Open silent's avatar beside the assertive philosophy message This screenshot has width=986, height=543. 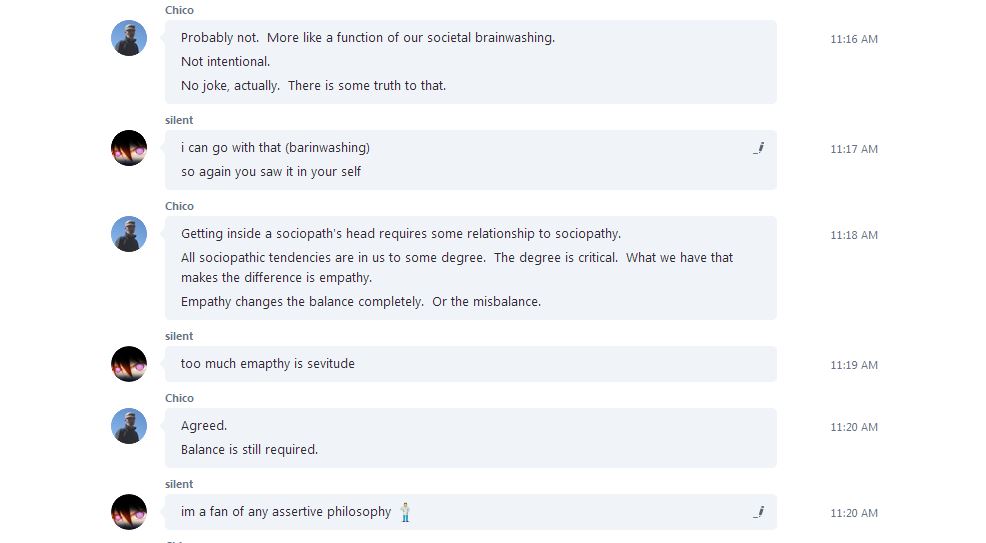[129, 512]
